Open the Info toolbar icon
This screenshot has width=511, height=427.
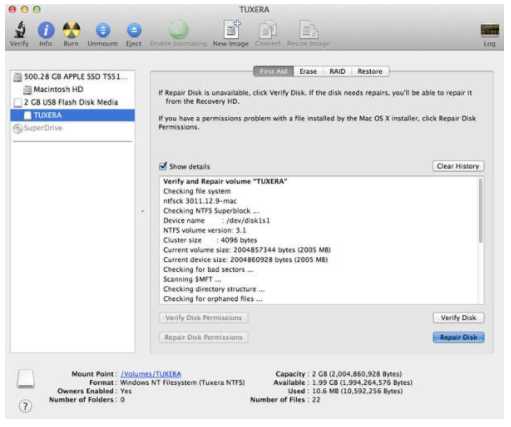46,33
